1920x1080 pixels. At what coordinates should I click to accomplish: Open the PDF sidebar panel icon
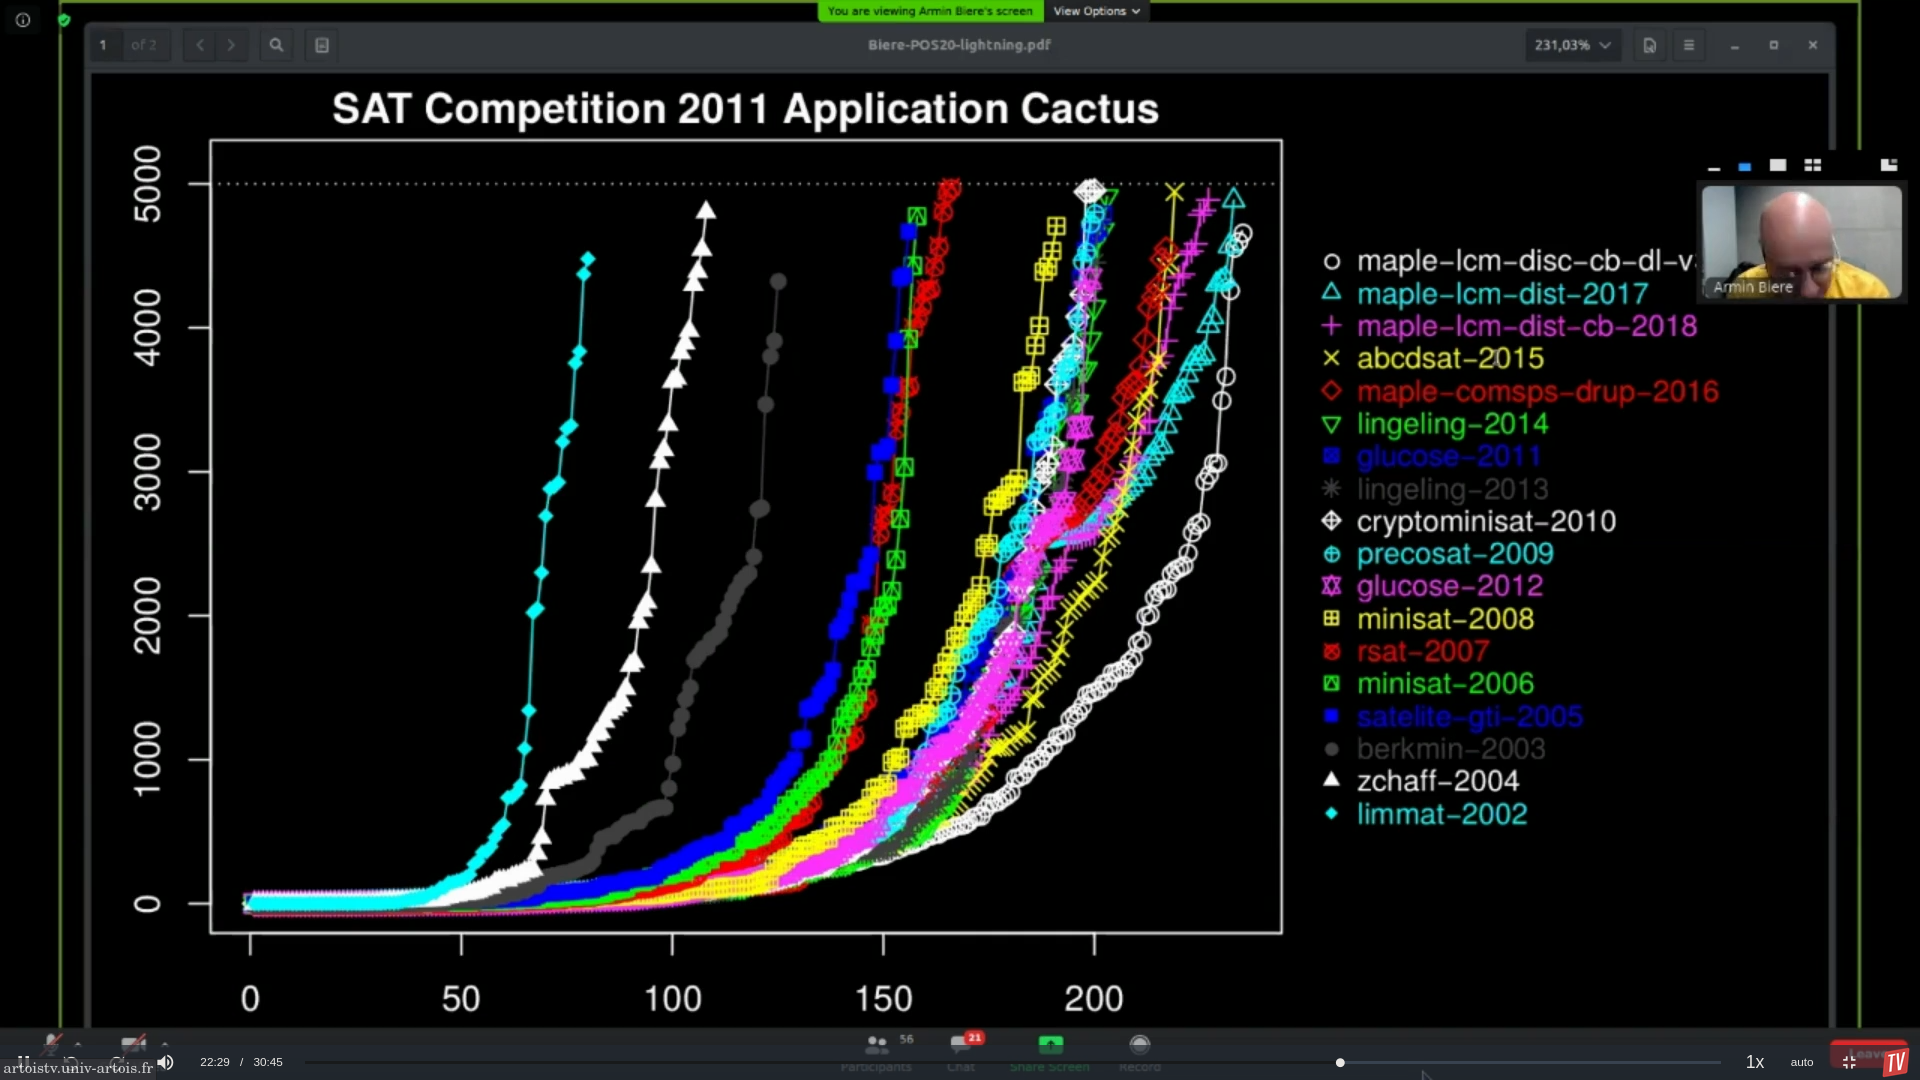coord(322,45)
